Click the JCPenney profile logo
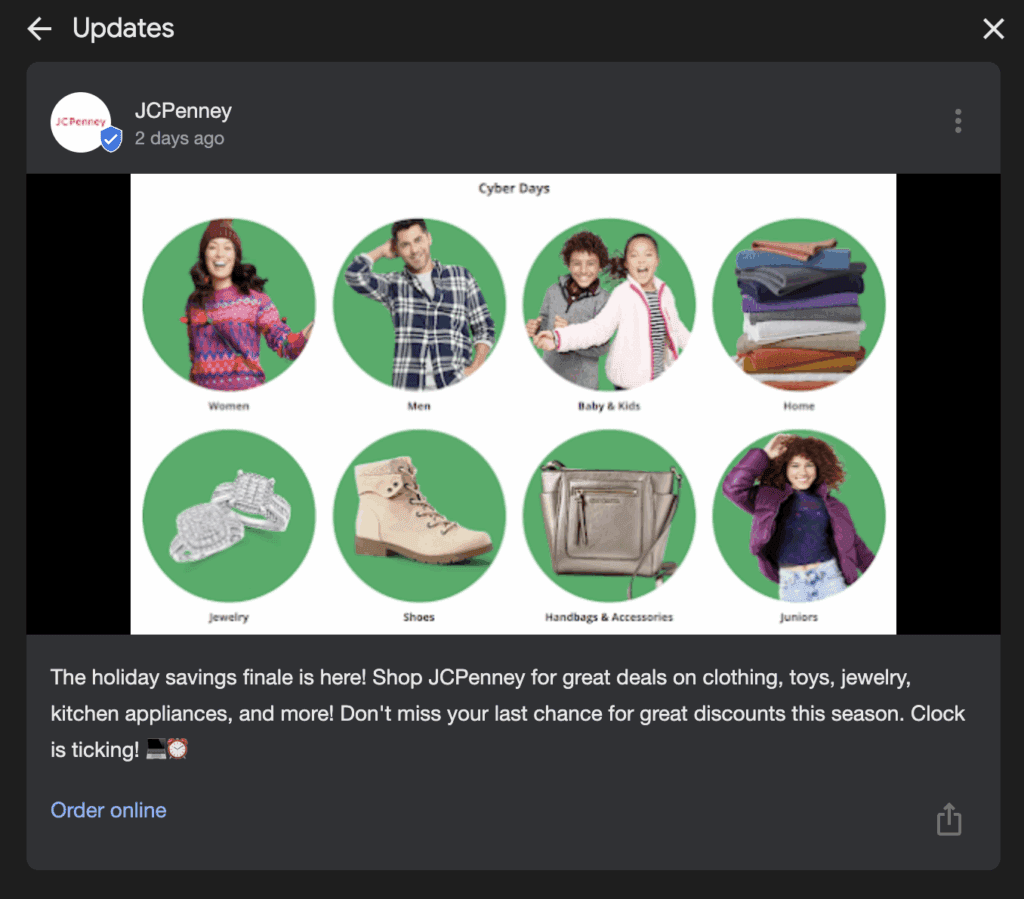Screen dimensions: 1024x899 (84, 120)
